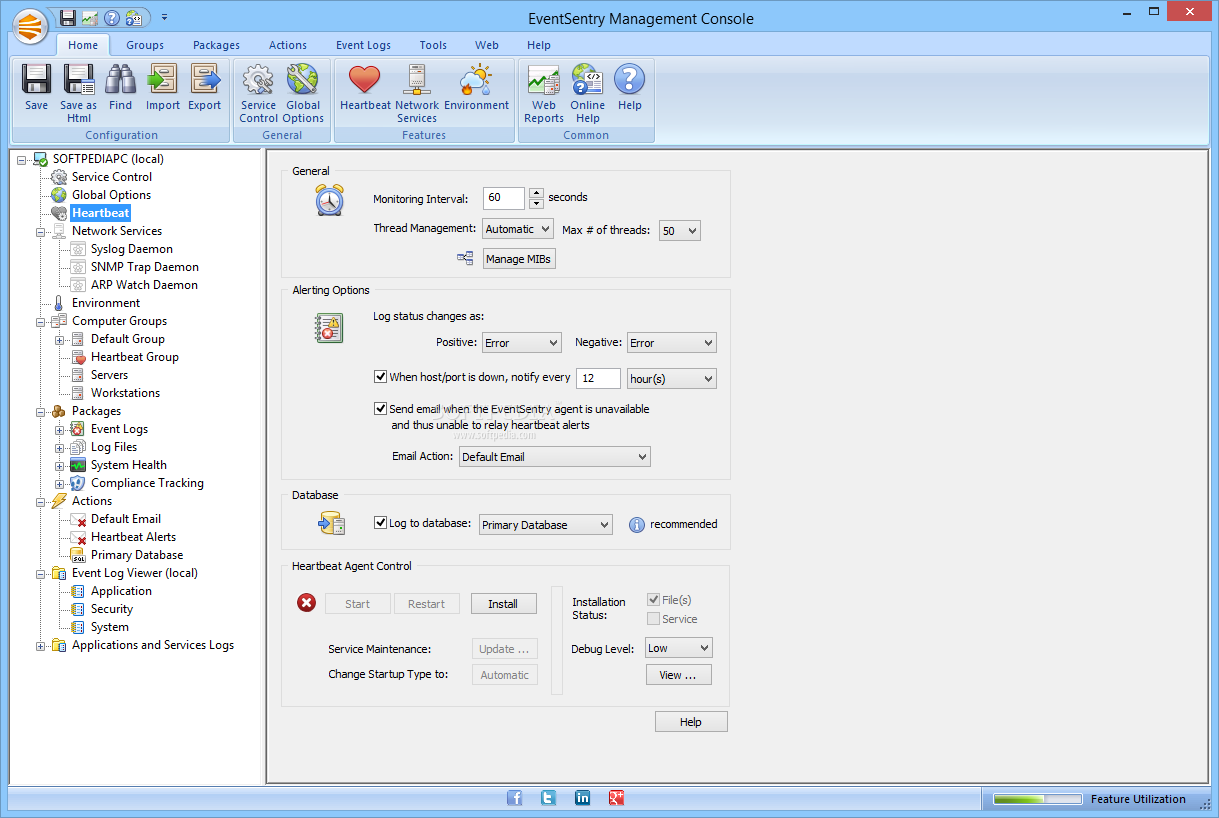Open the Email Action dropdown
This screenshot has width=1219, height=818.
pos(555,457)
